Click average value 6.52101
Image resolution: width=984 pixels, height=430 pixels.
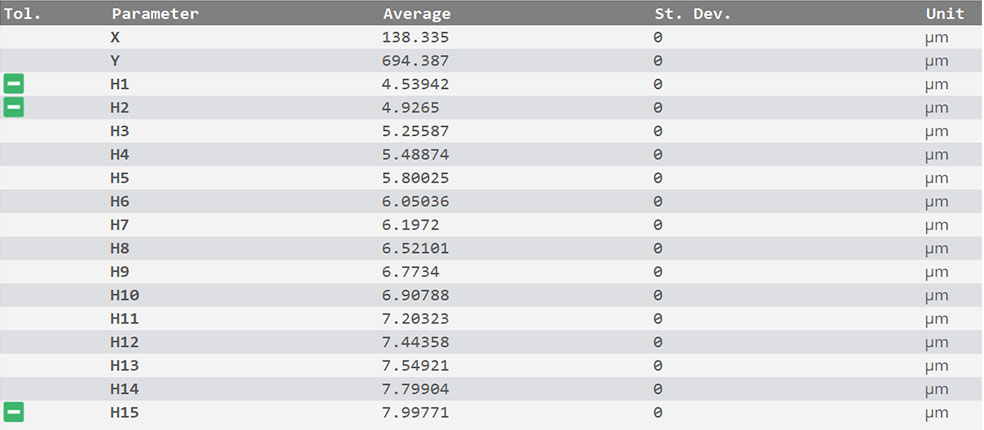(415, 249)
